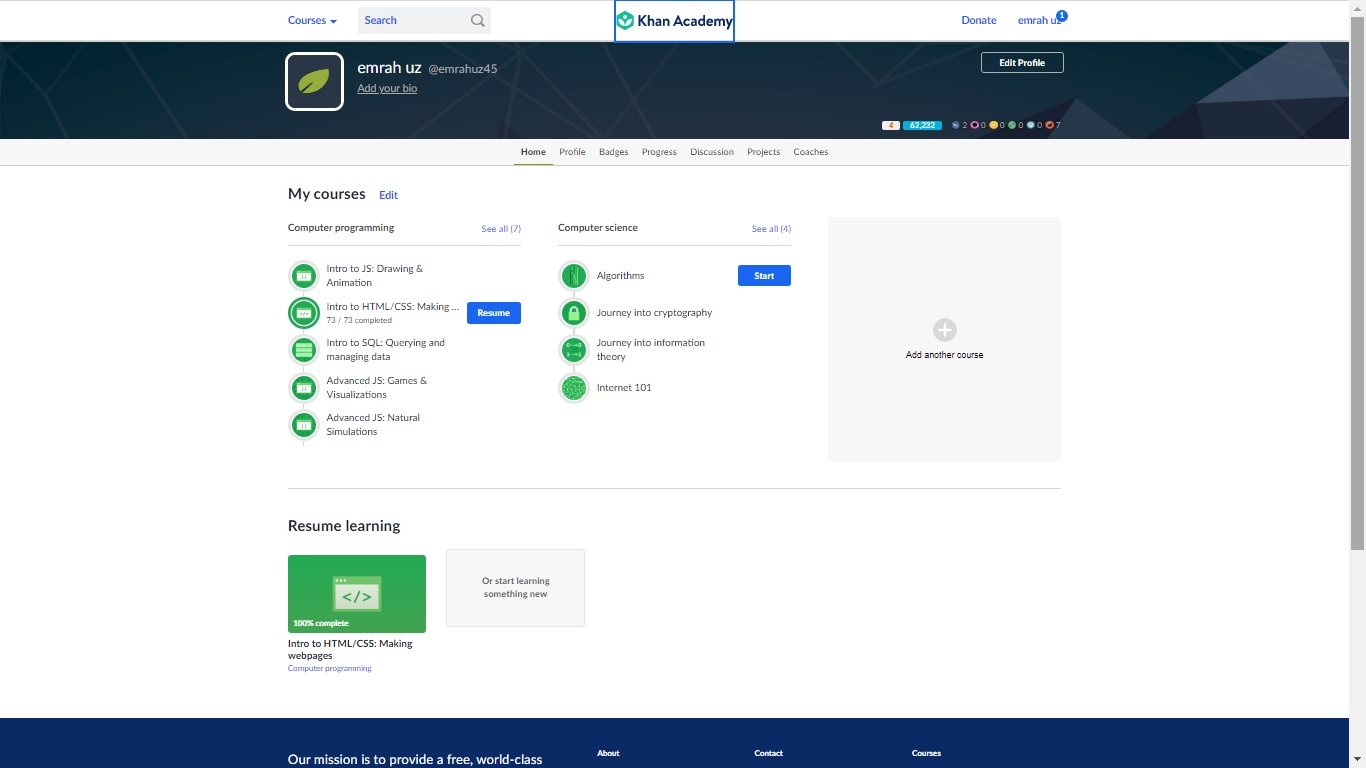The image size is (1366, 768).
Task: Click the 62,232 energy points badge
Action: (922, 125)
